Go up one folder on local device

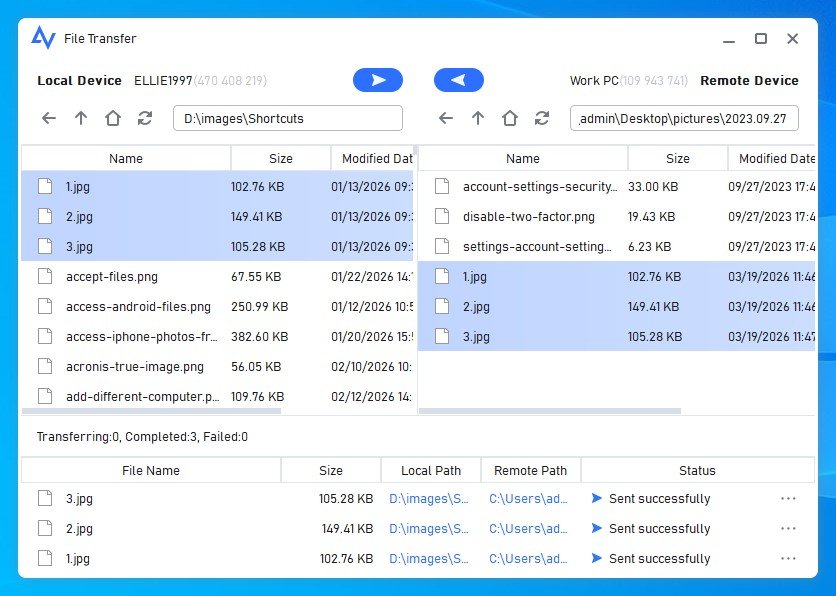click(x=81, y=118)
